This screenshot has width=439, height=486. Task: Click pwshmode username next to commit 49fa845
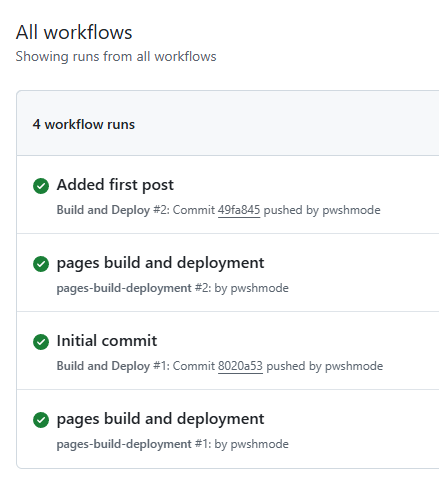pos(351,210)
